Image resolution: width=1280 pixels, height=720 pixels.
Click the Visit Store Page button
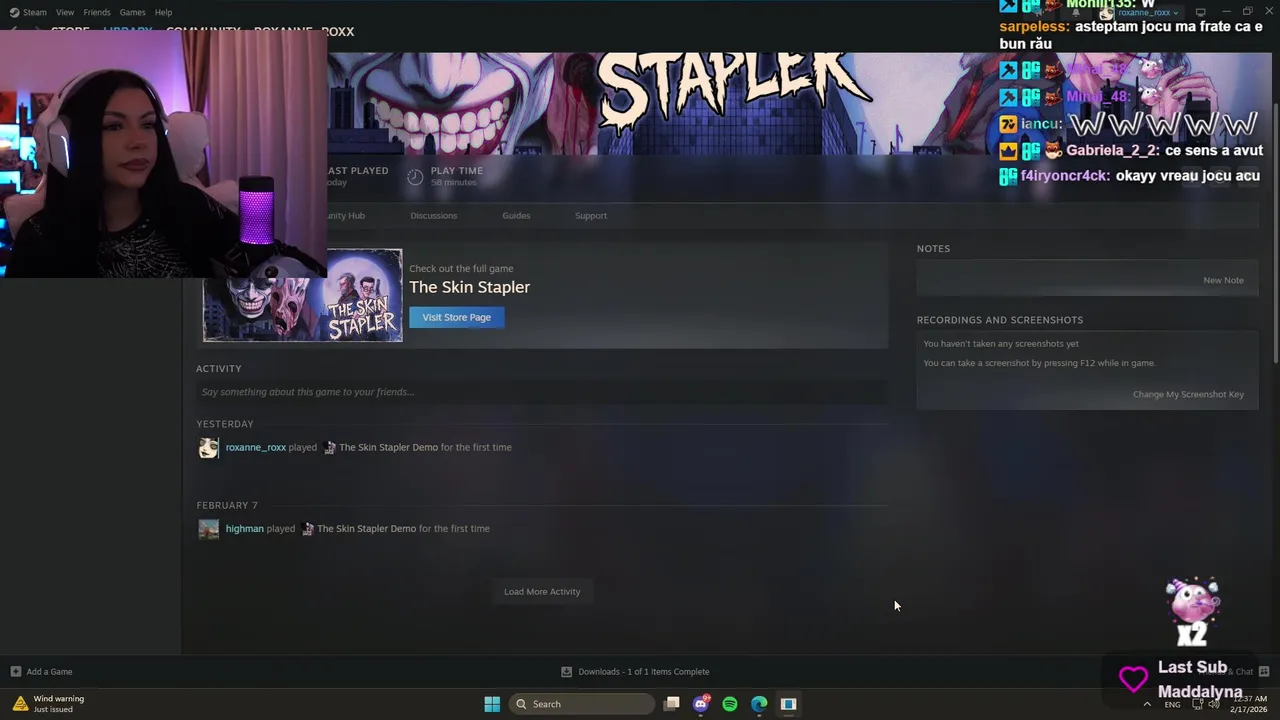(456, 317)
